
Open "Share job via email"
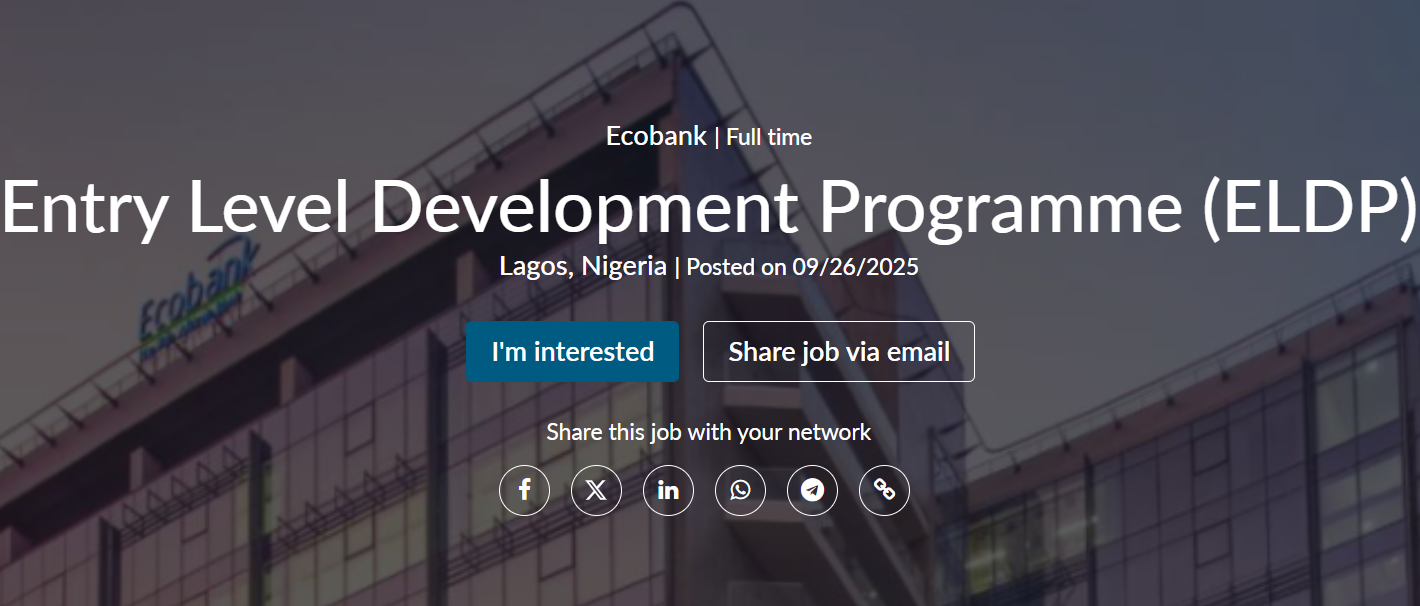[838, 351]
